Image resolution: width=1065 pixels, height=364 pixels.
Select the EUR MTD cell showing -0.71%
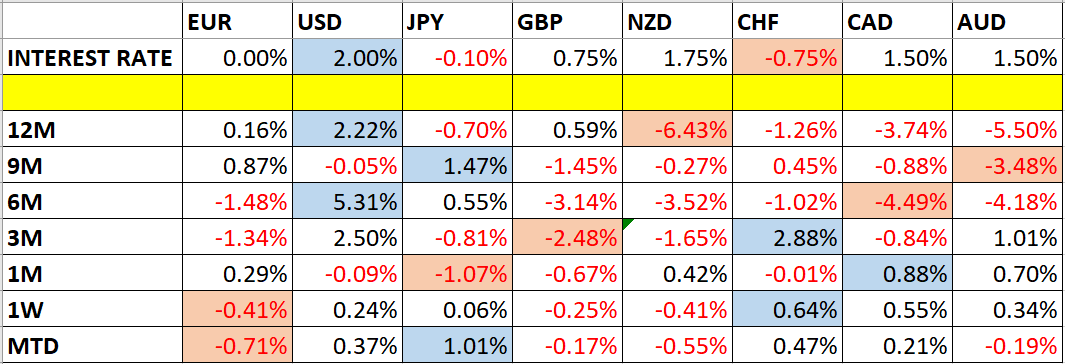tap(237, 345)
